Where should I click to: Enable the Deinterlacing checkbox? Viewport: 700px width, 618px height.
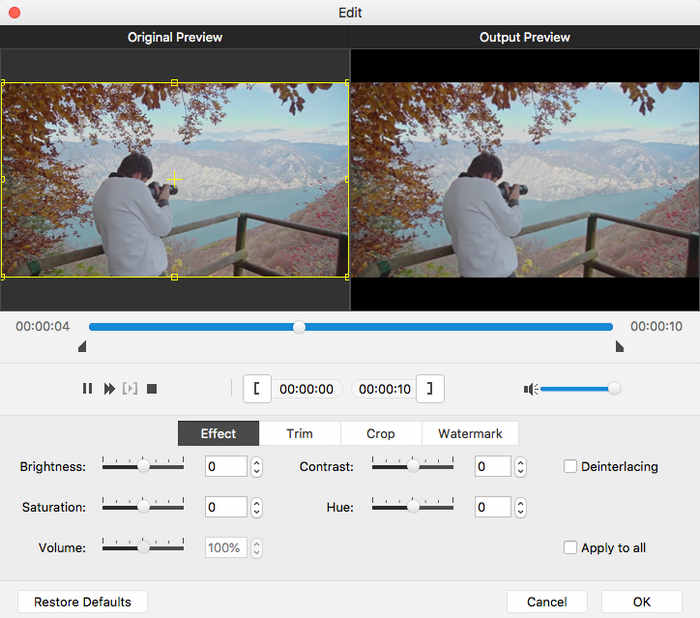click(x=570, y=467)
